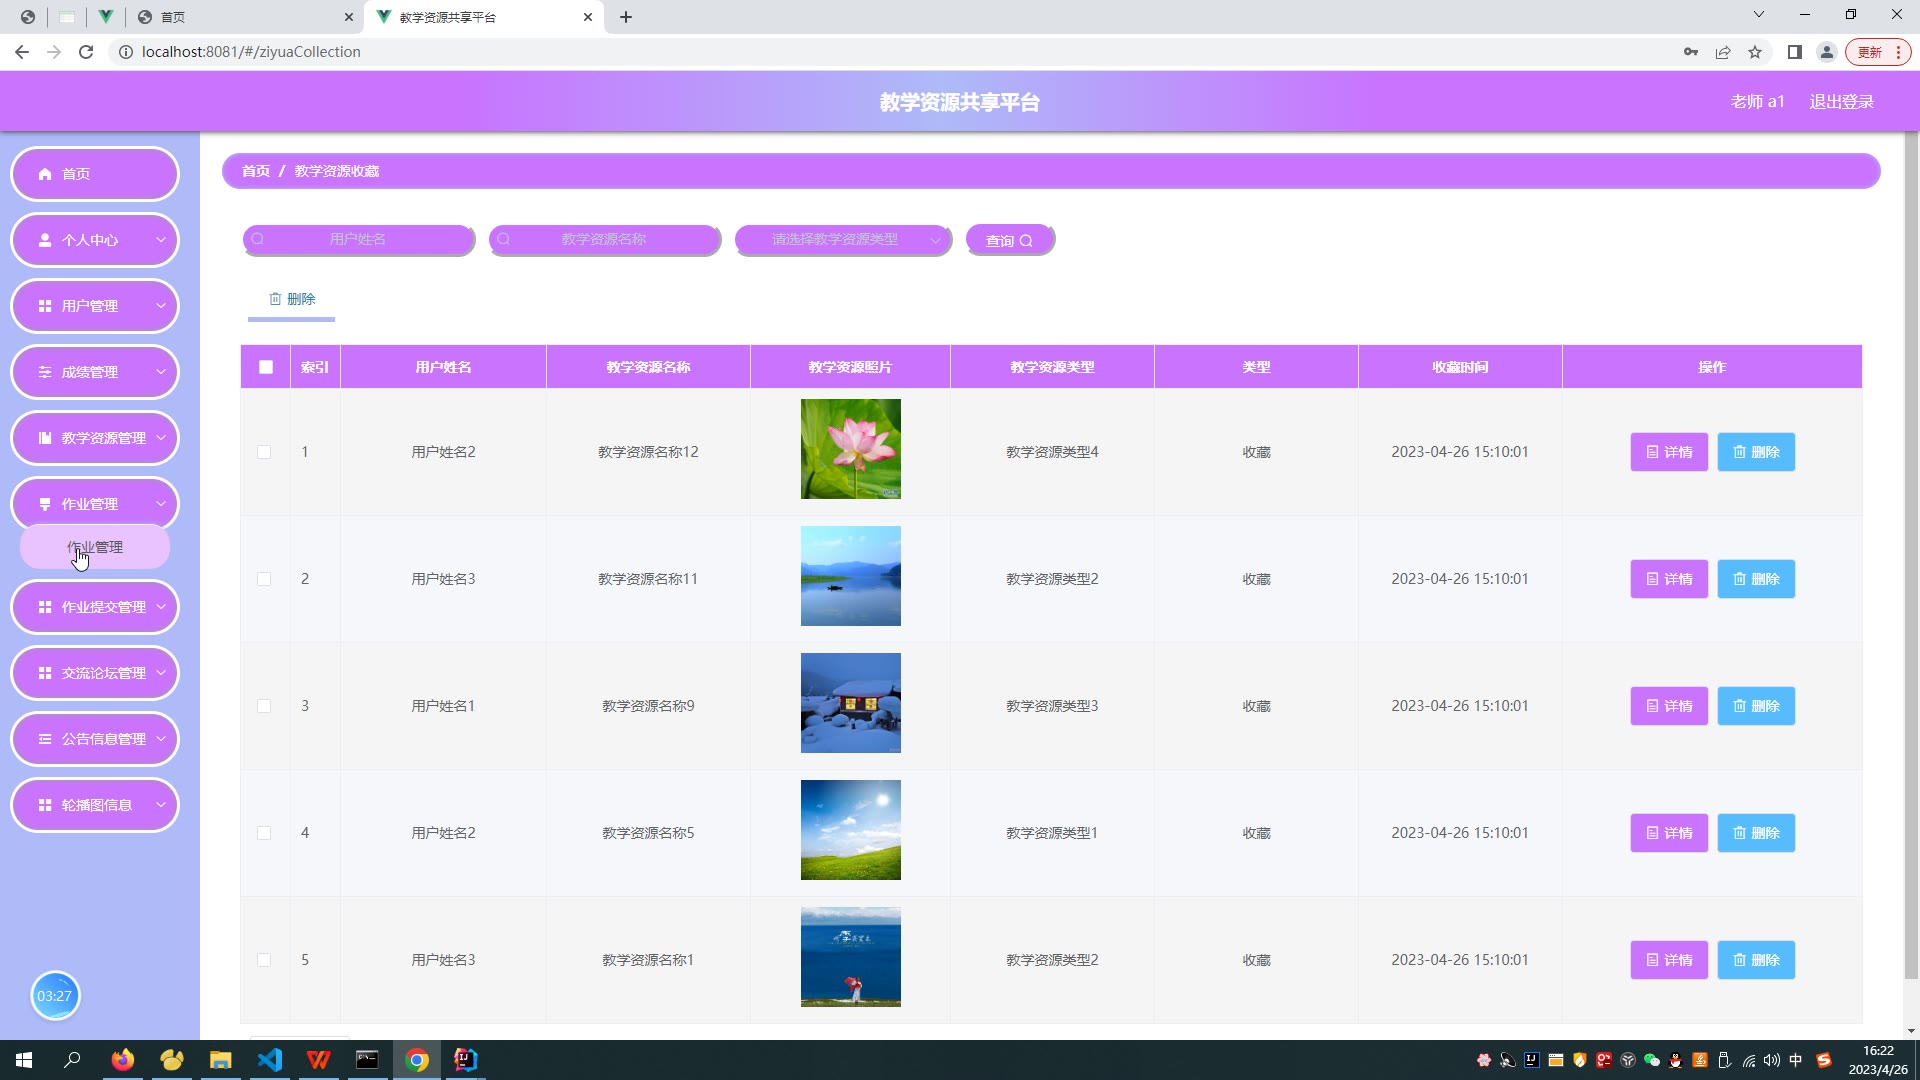Select the 教学资源共享平台 browser tab
Viewport: 1920px width, 1080px height.
coord(485,17)
